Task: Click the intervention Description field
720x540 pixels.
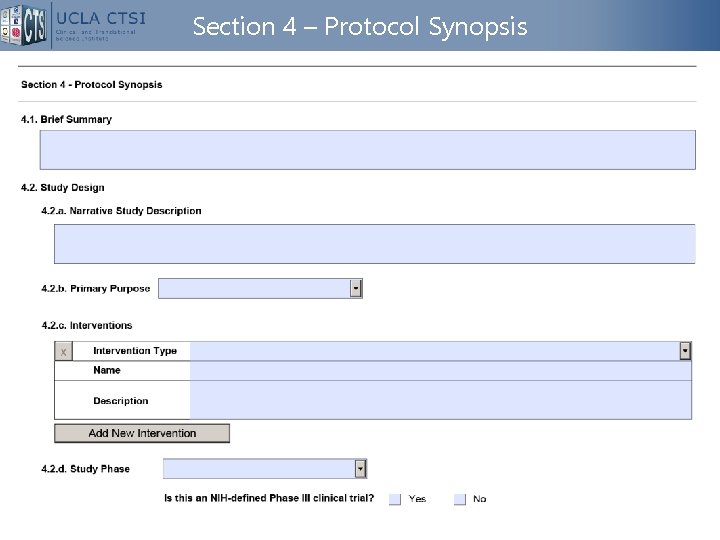Action: point(440,400)
